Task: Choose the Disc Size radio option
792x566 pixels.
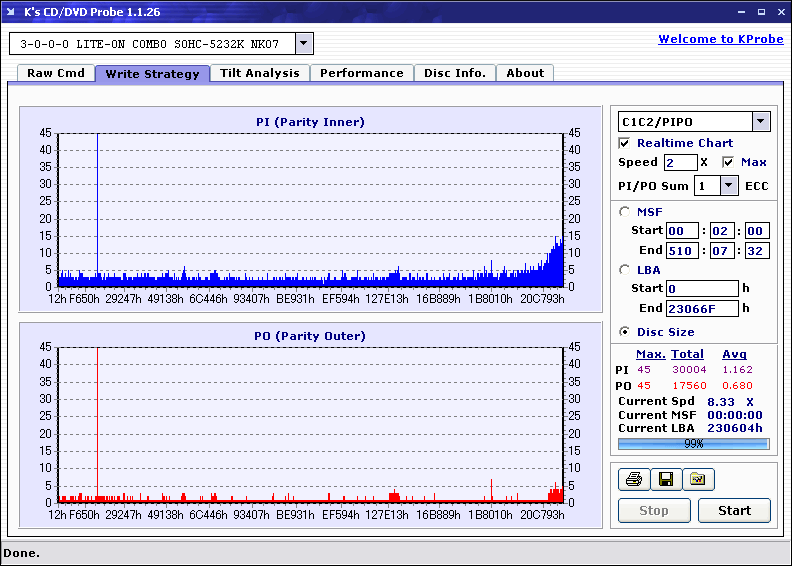Action: click(x=625, y=332)
